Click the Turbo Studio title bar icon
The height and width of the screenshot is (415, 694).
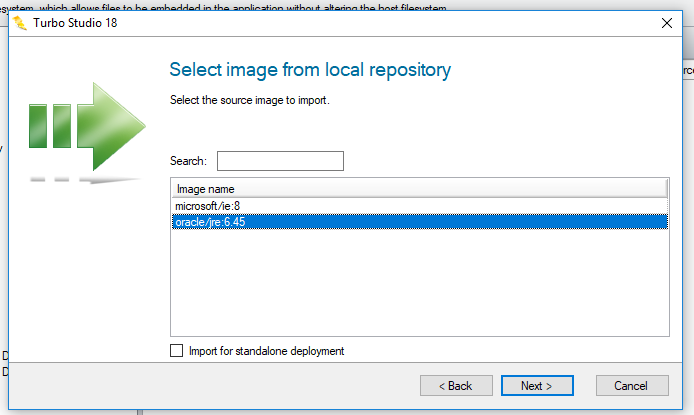tap(20, 23)
